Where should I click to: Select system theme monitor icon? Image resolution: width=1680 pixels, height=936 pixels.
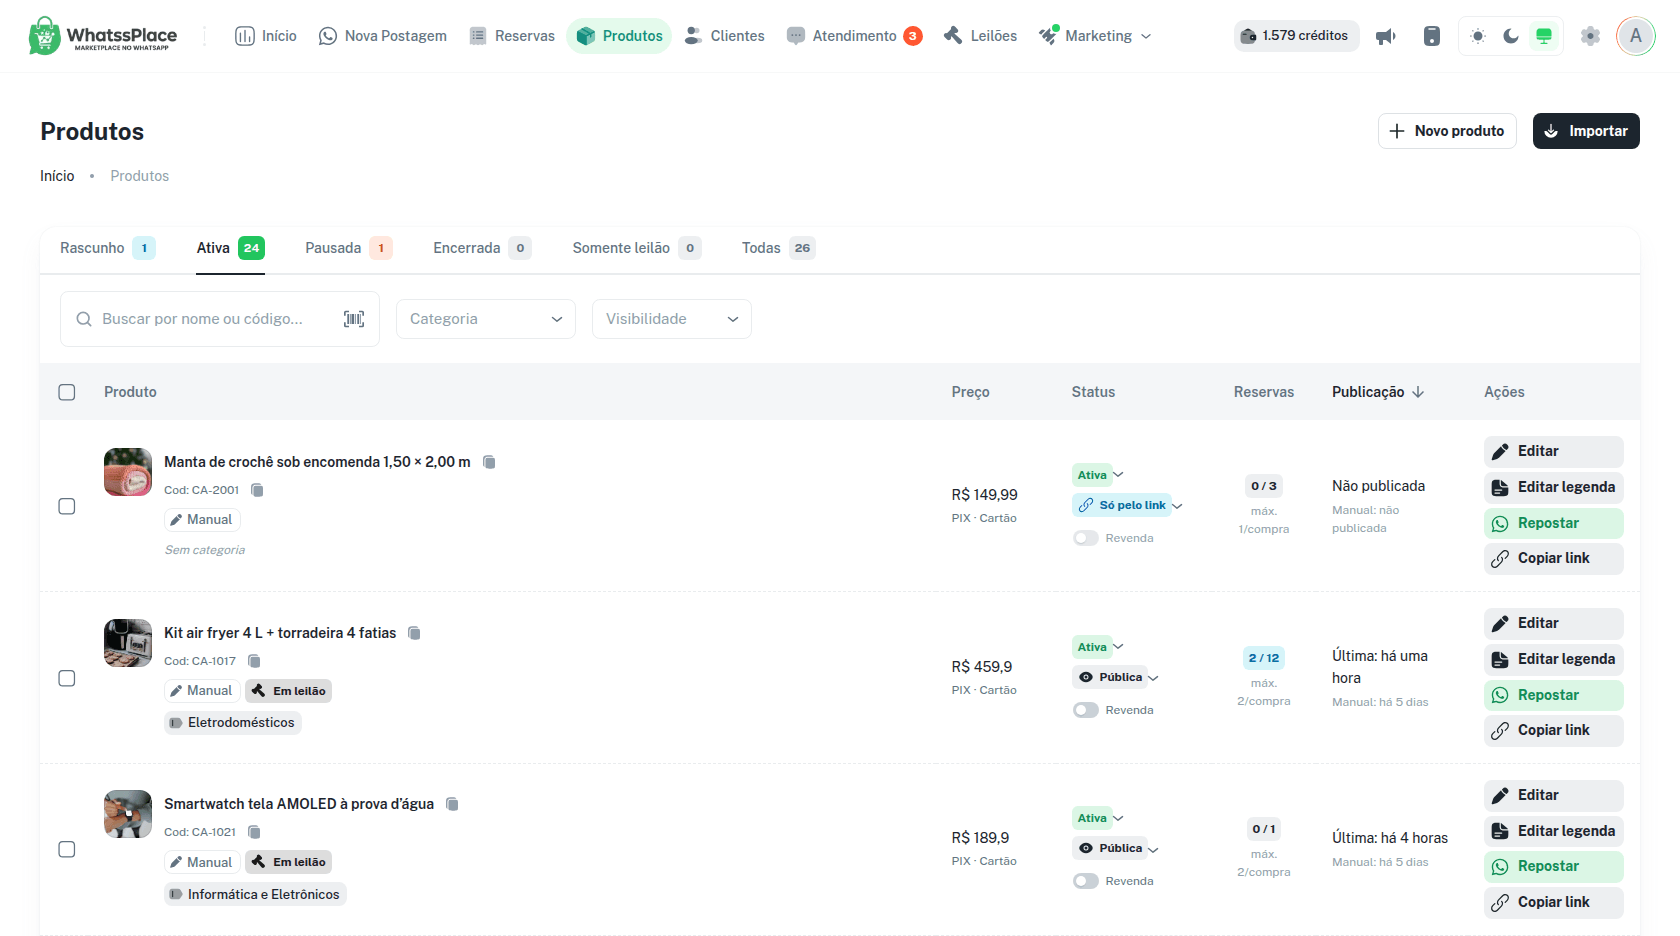[1544, 36]
